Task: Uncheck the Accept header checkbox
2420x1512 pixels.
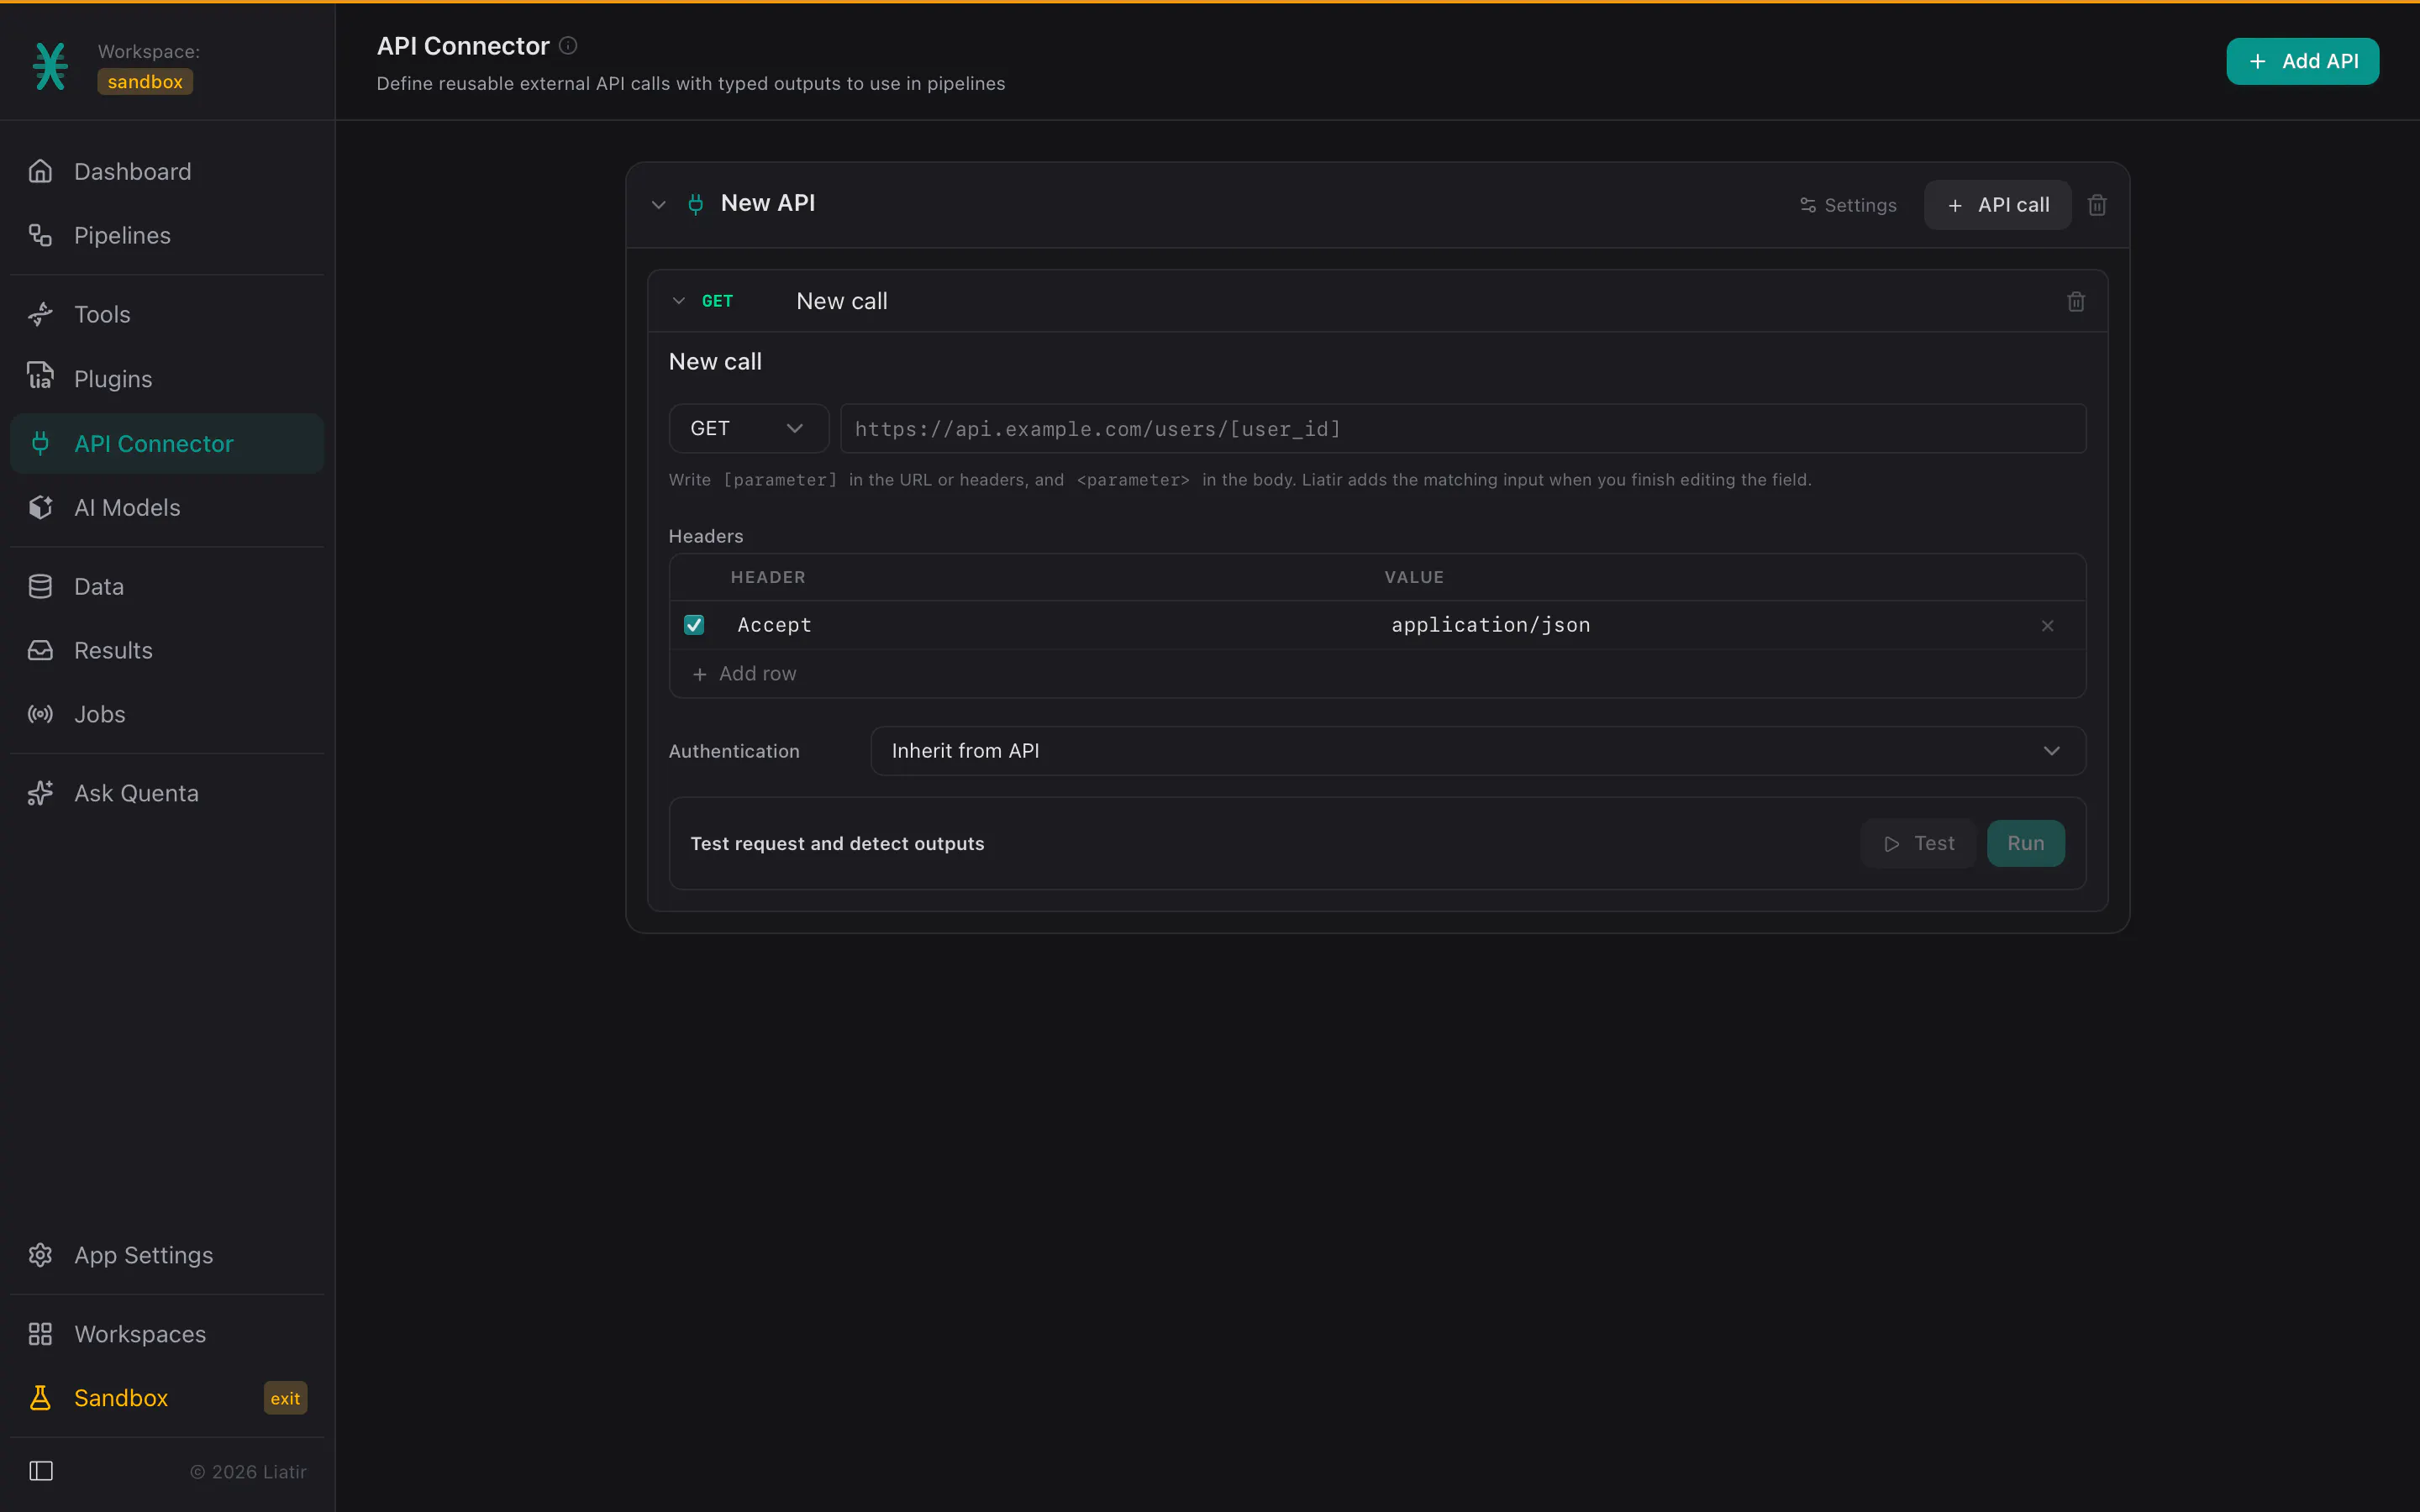Action: (694, 625)
